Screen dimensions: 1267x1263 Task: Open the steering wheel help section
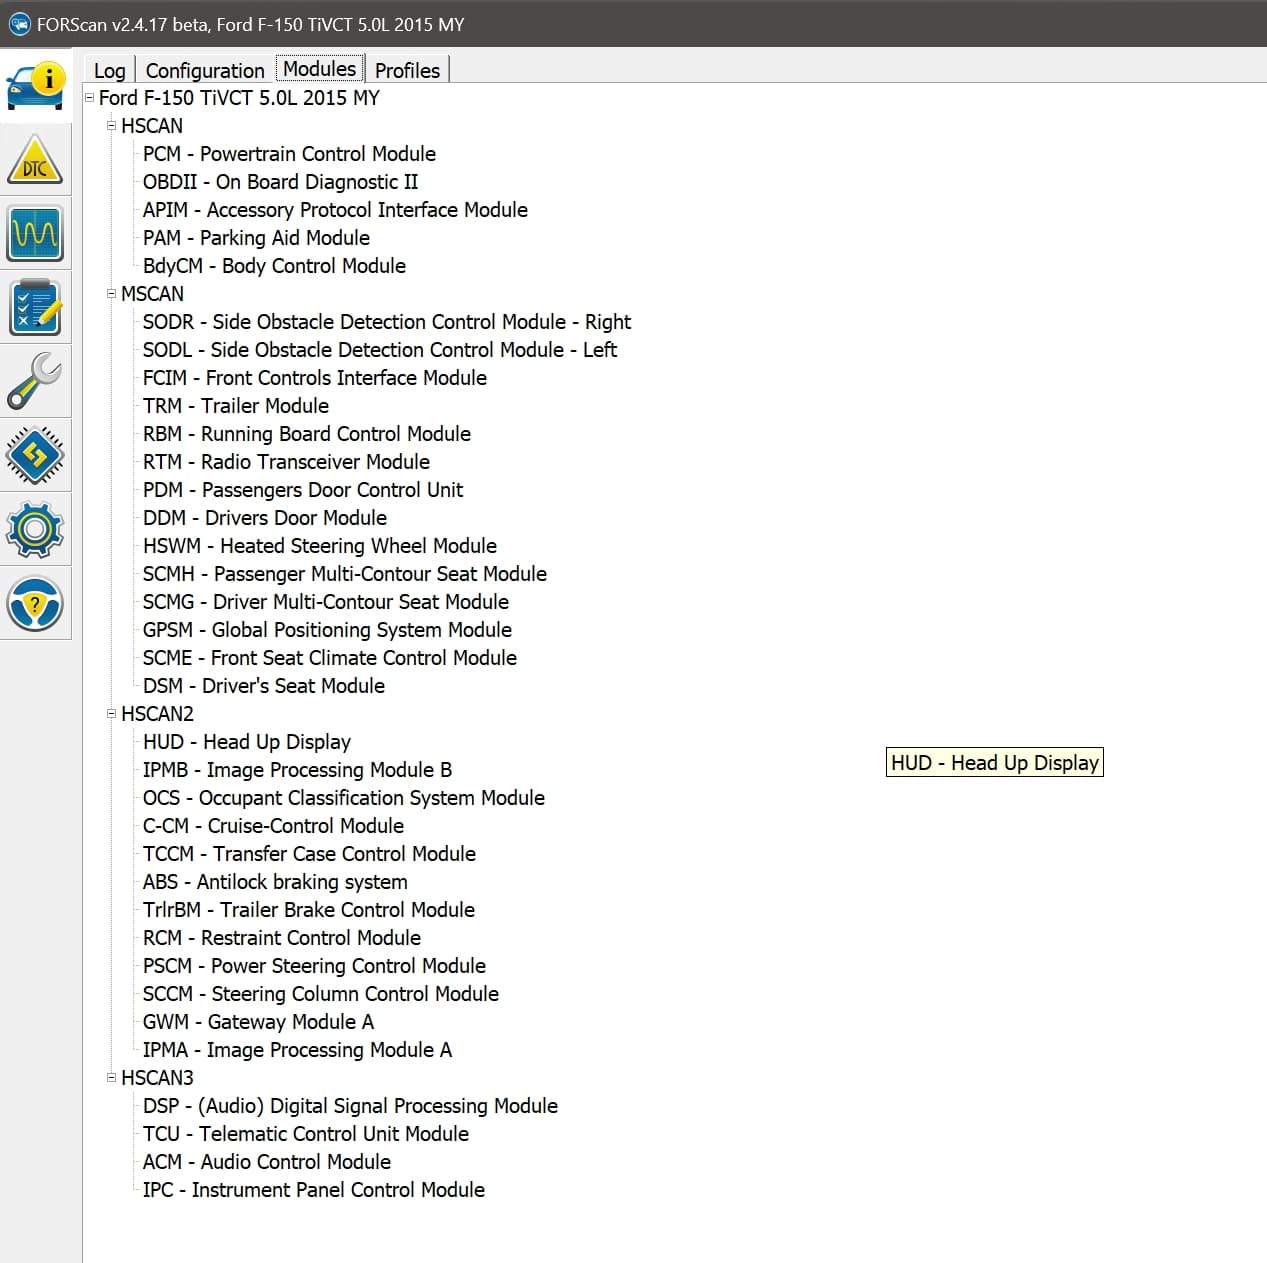[35, 603]
